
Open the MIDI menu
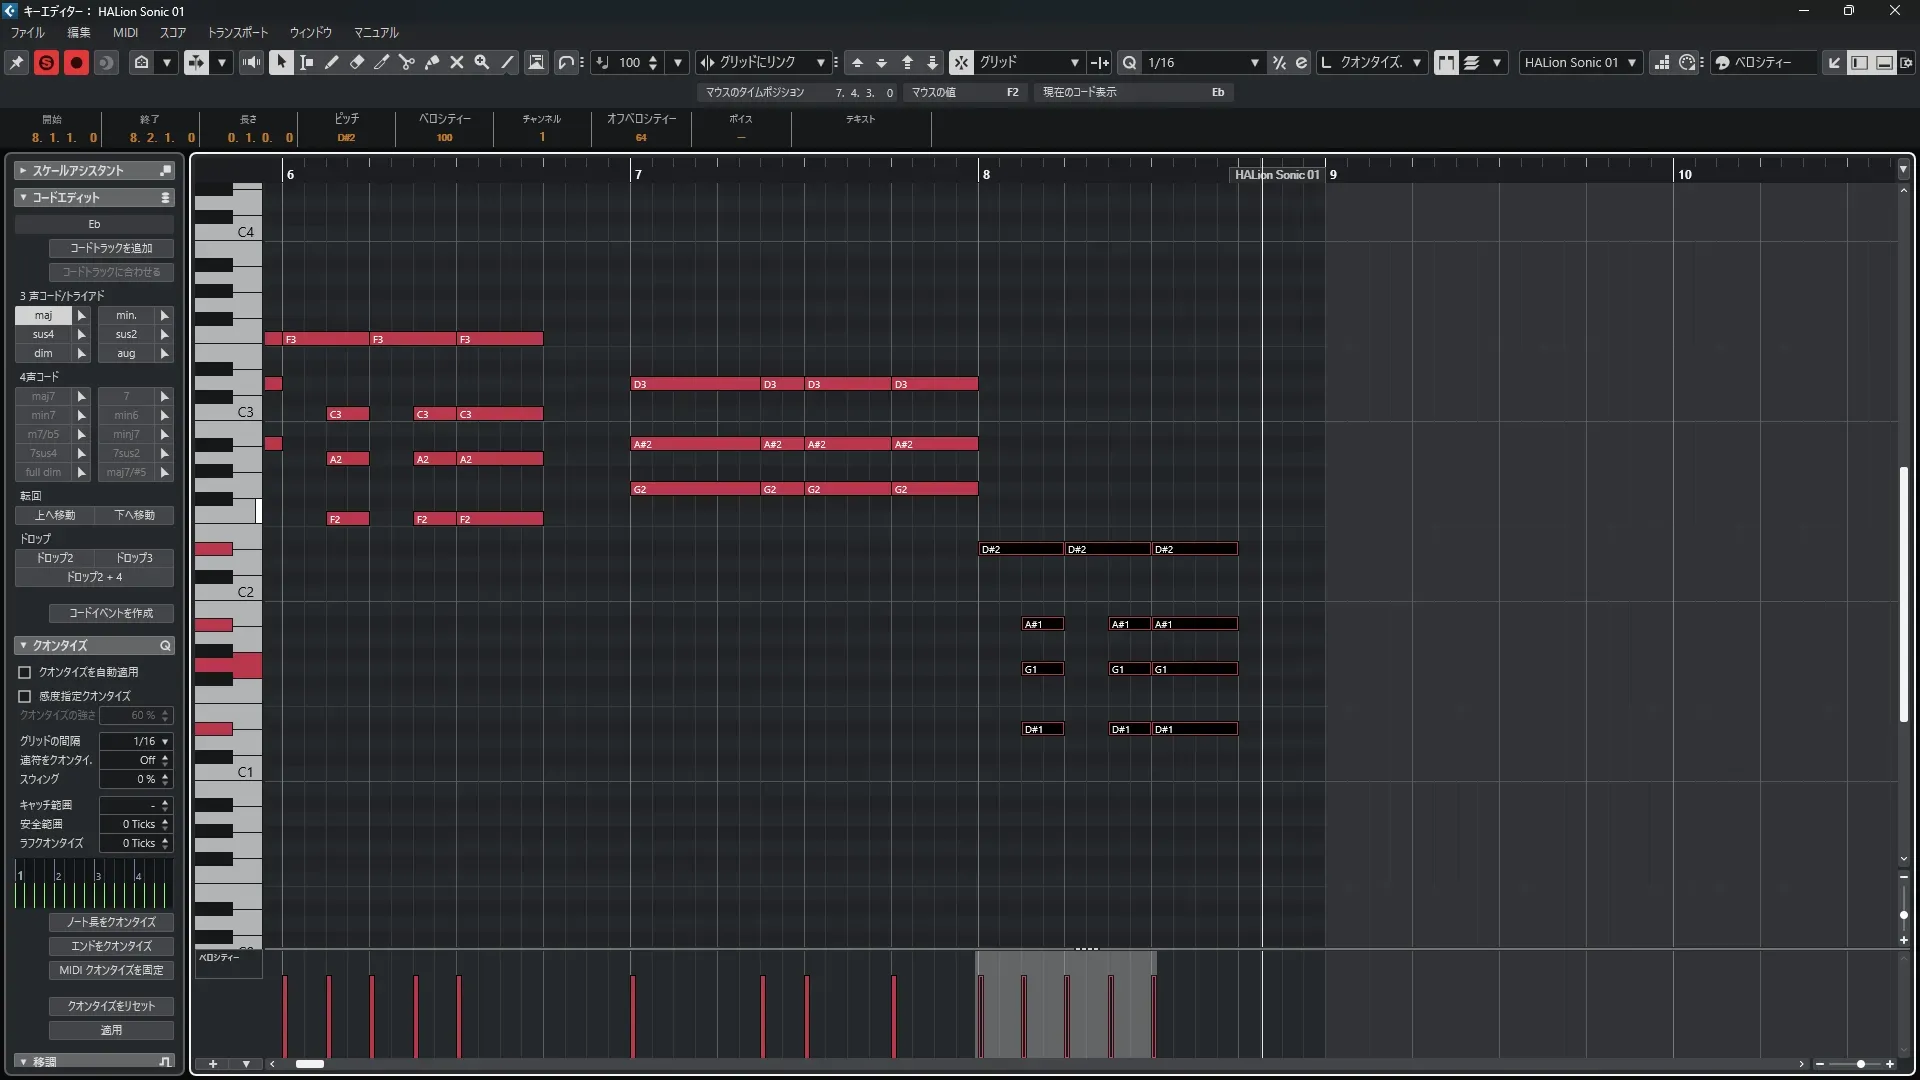(125, 32)
